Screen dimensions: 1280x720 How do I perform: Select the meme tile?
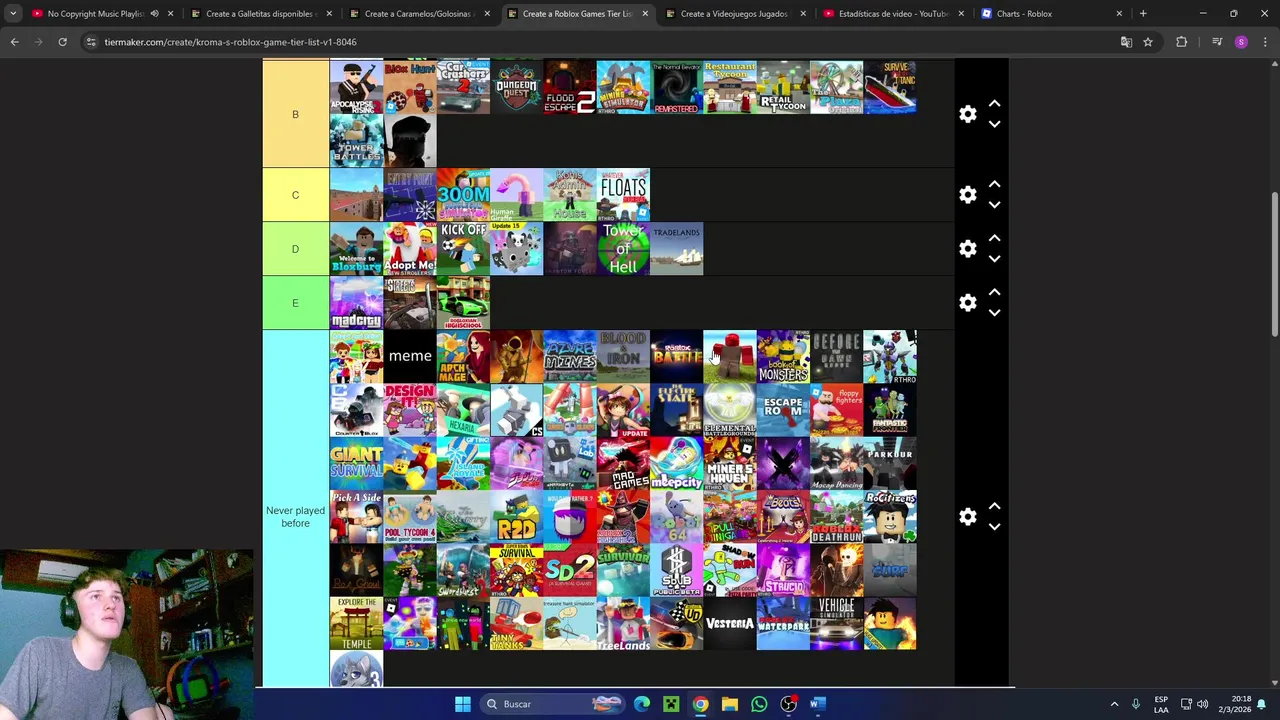[410, 357]
